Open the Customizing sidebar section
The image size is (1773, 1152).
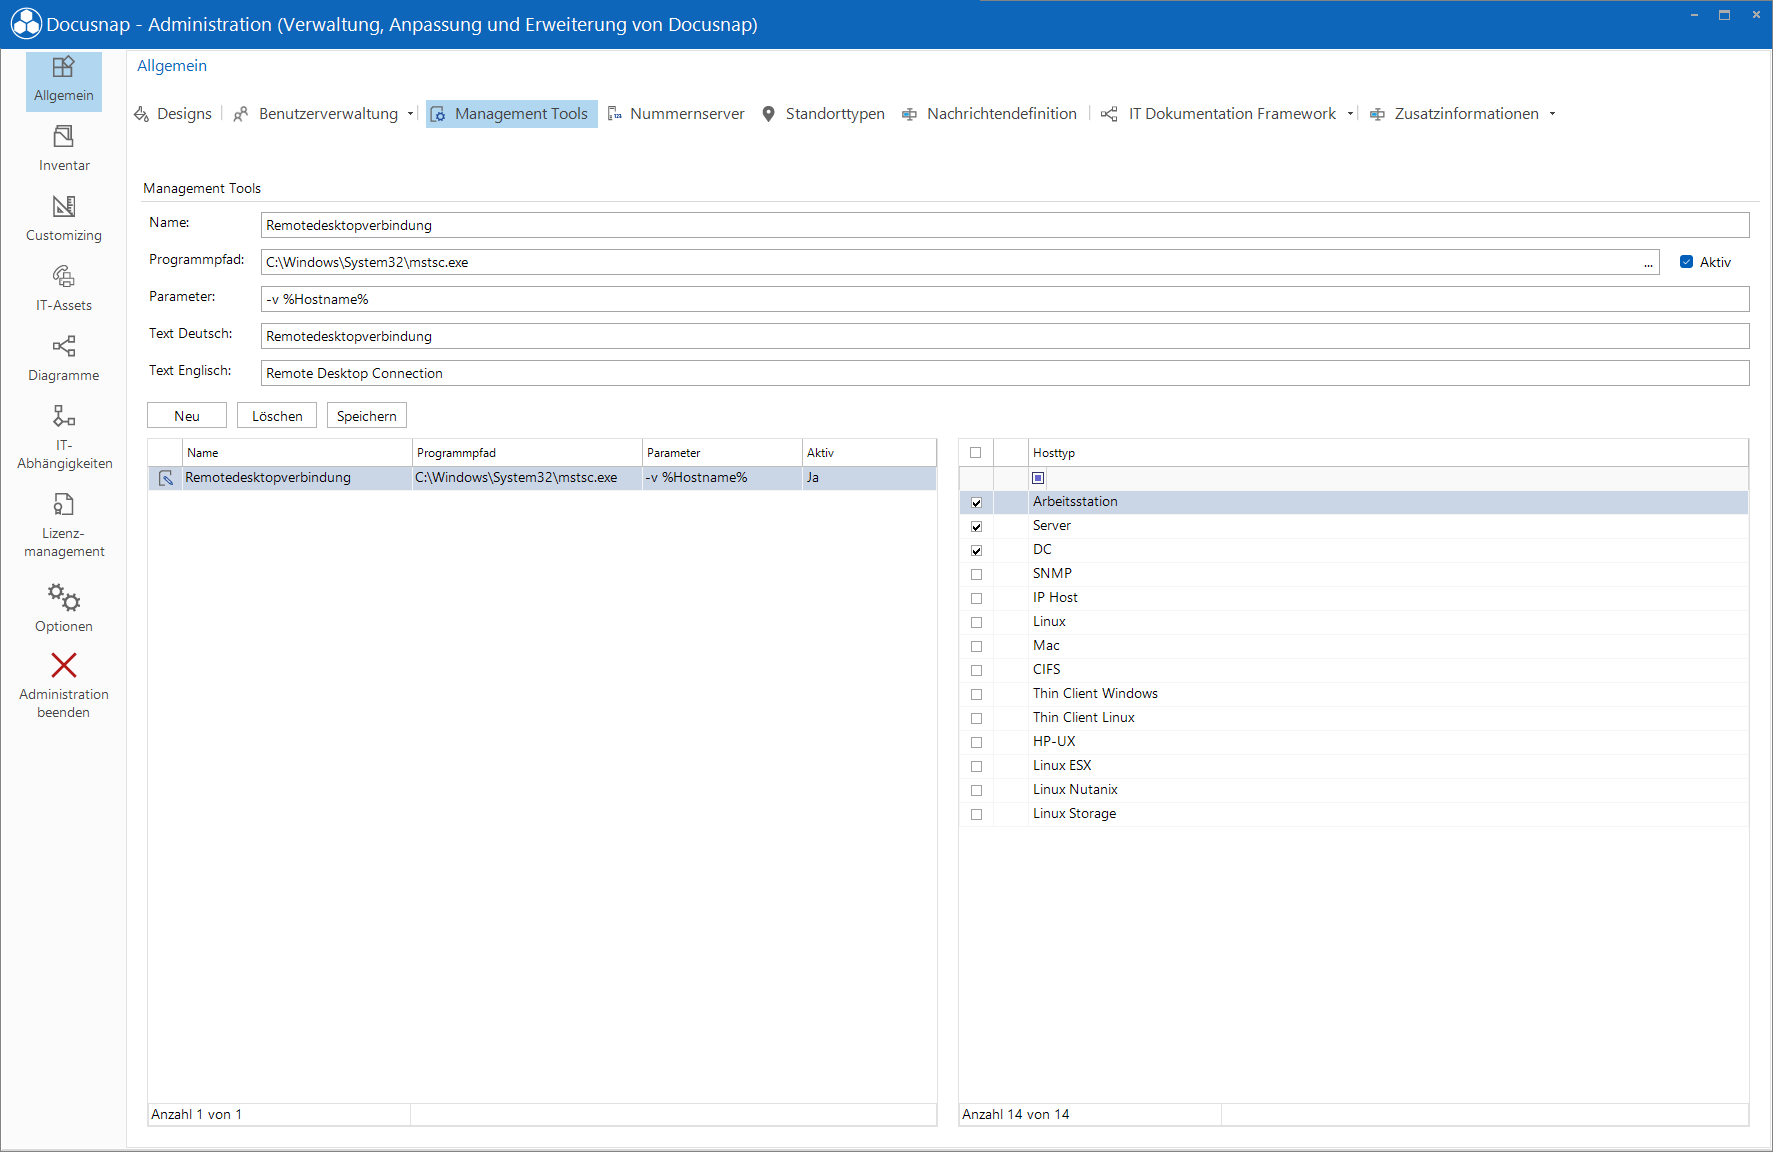[x=63, y=220]
